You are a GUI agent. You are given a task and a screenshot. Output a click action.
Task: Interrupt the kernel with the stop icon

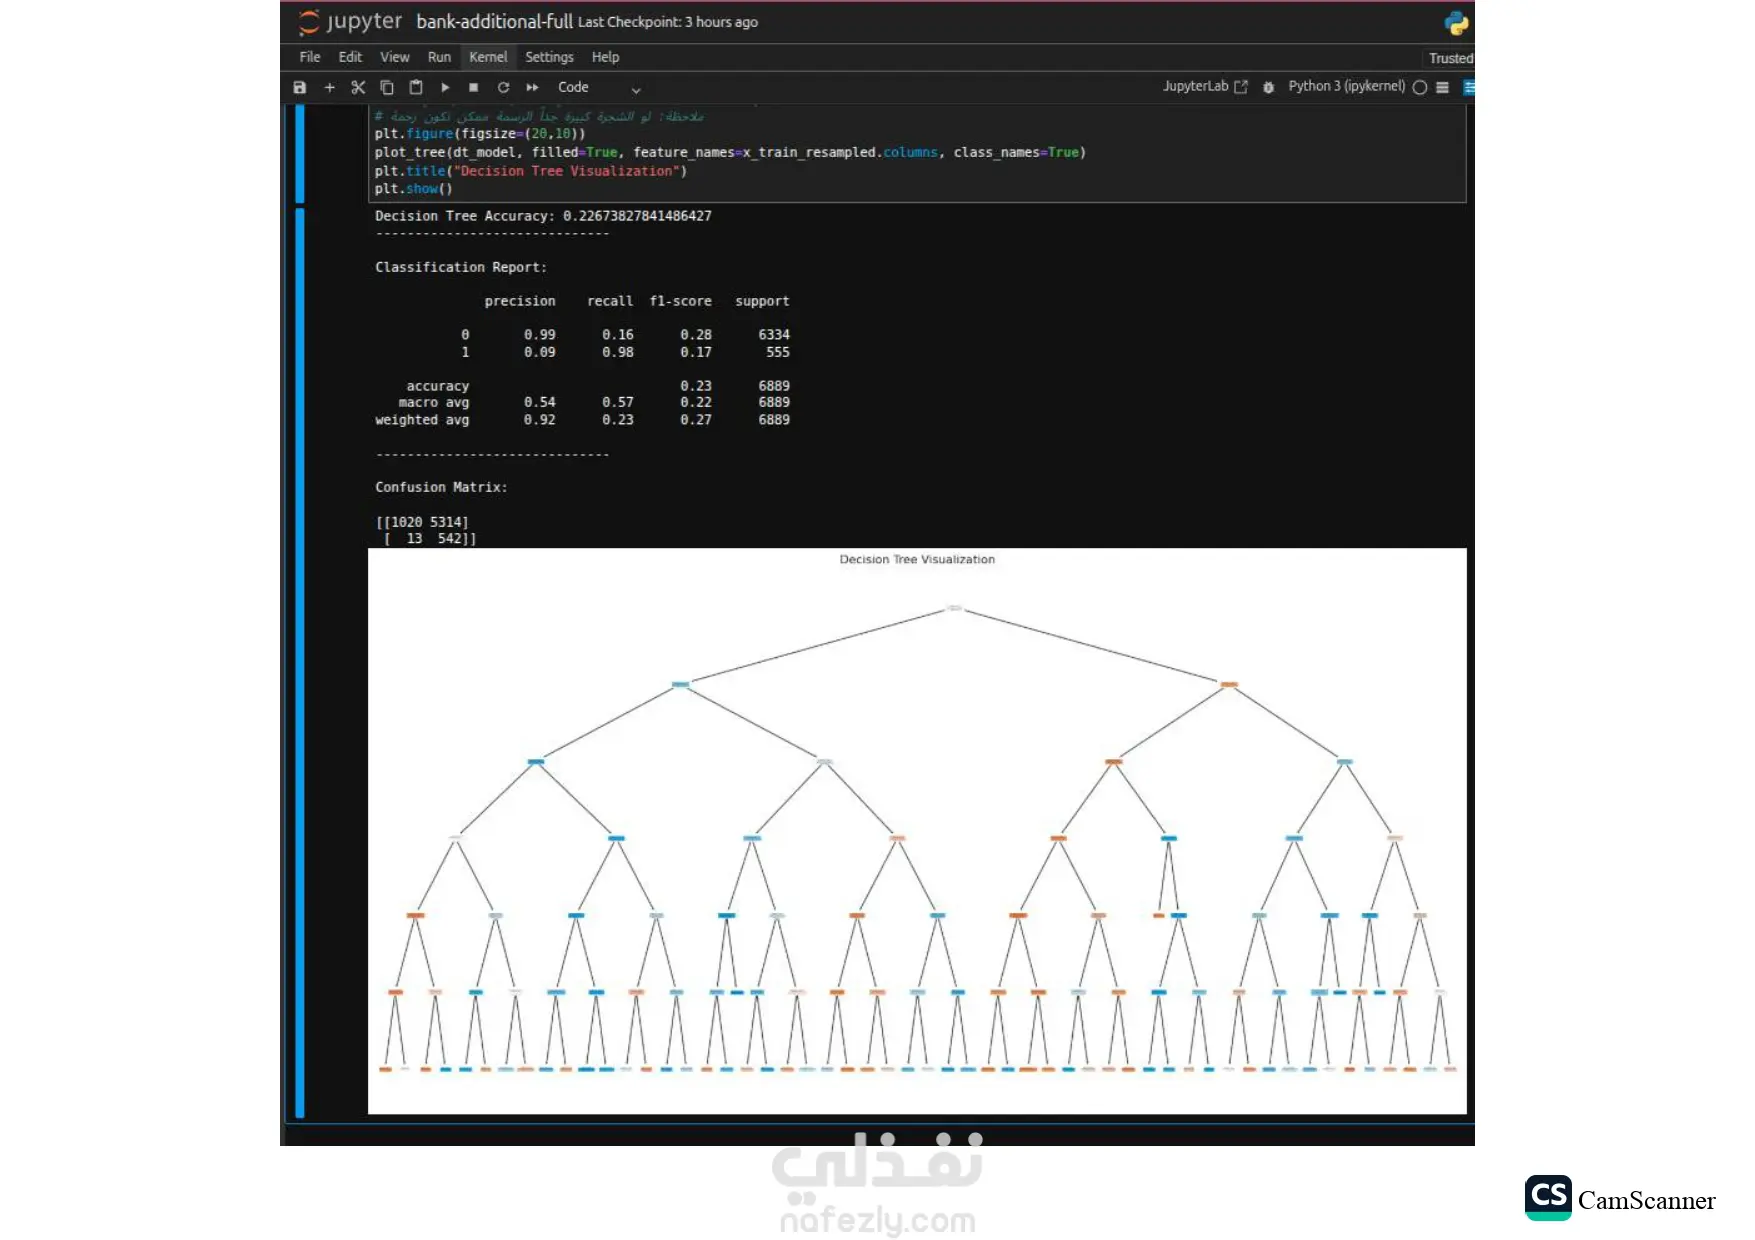coord(474,88)
